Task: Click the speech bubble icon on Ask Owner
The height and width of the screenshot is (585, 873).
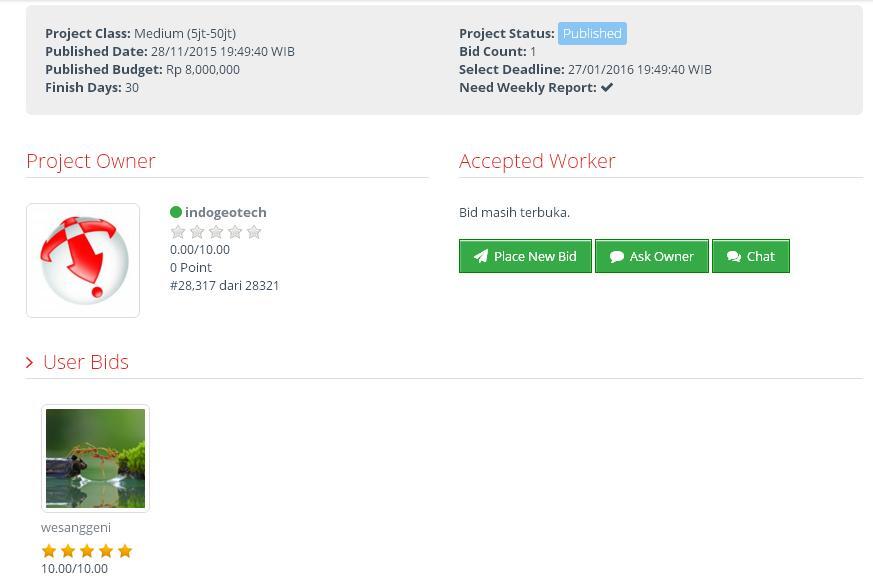Action: coord(617,256)
